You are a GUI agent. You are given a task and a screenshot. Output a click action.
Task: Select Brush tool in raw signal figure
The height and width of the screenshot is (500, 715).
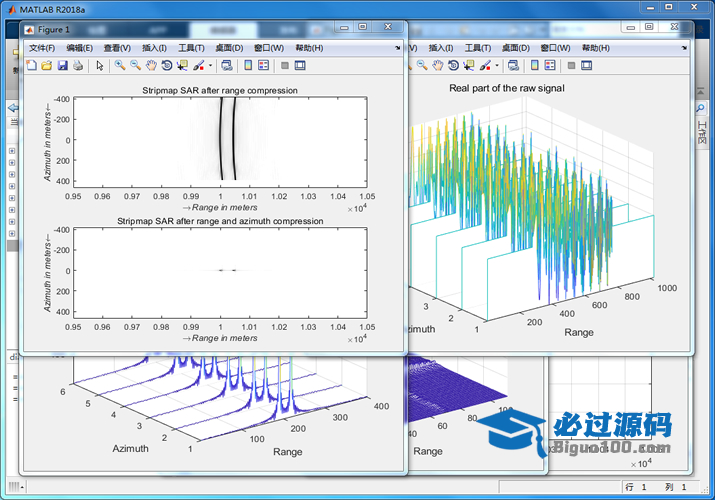click(x=485, y=66)
